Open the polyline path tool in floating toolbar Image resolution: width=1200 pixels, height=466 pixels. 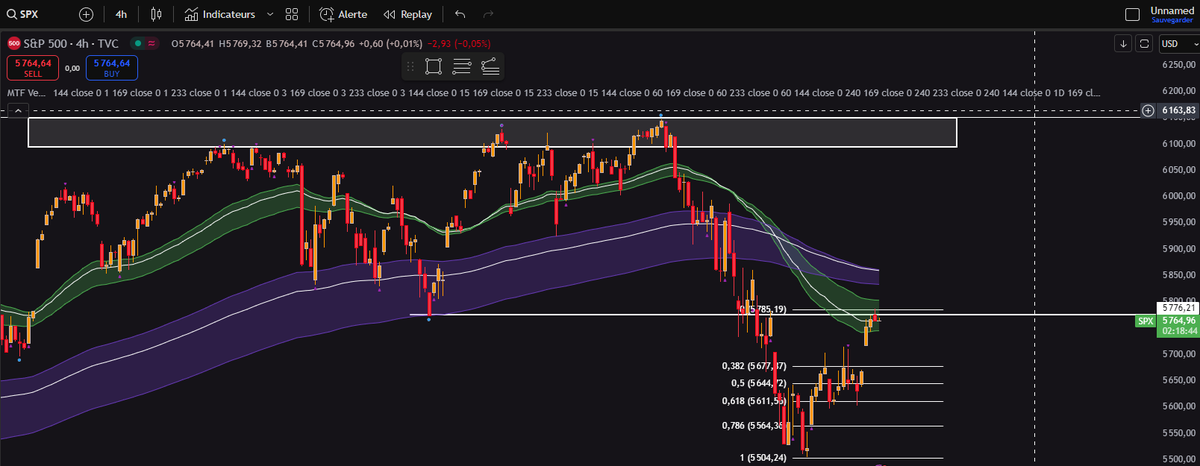coord(490,67)
